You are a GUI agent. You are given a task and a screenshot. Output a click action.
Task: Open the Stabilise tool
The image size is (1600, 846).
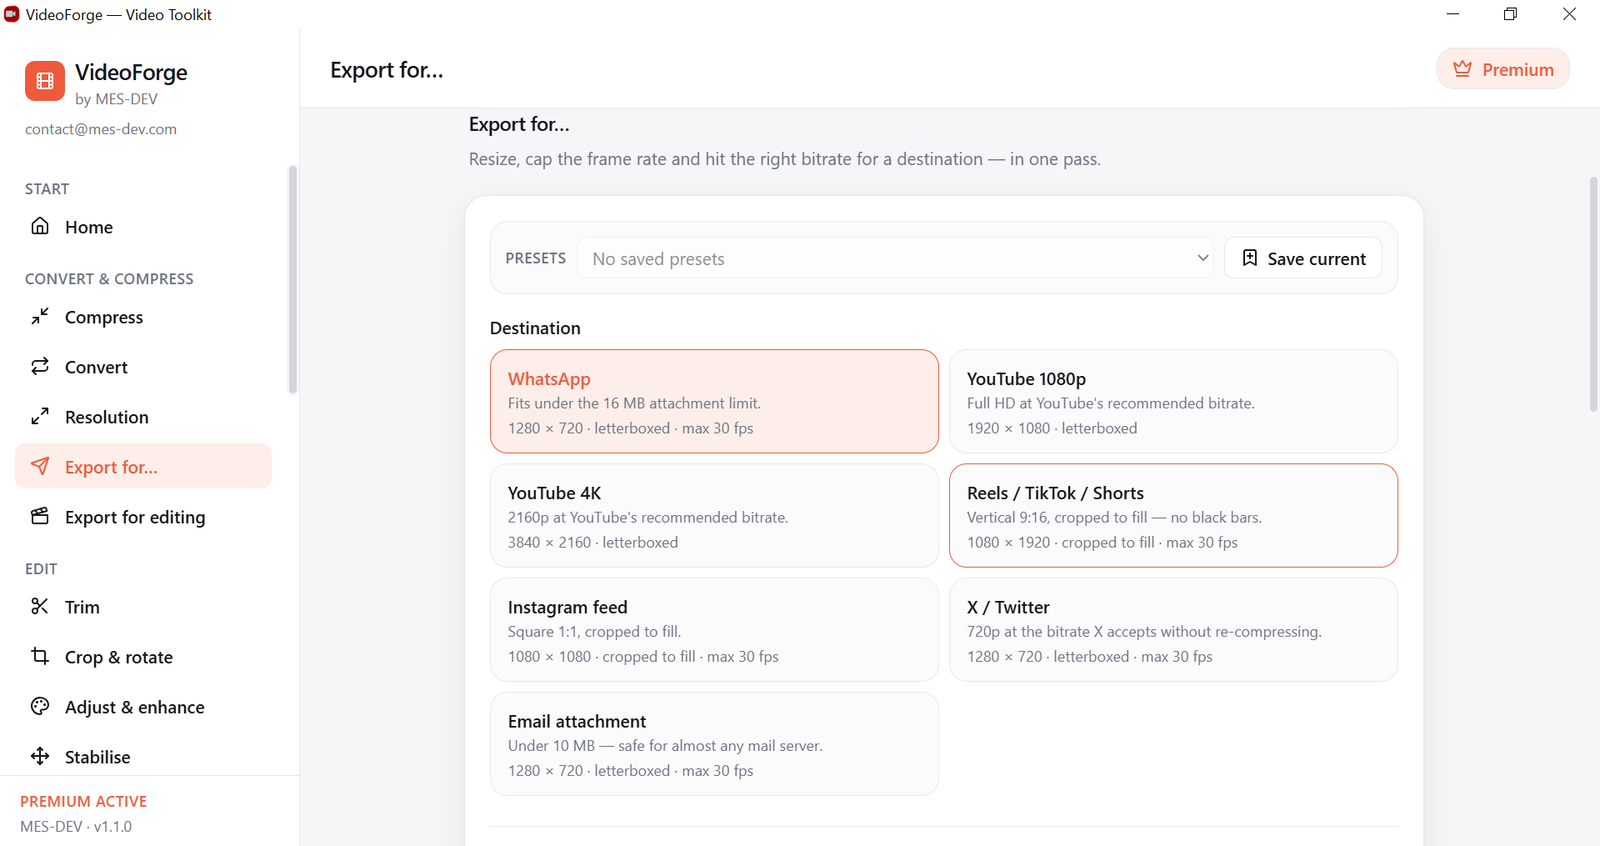tap(143, 757)
